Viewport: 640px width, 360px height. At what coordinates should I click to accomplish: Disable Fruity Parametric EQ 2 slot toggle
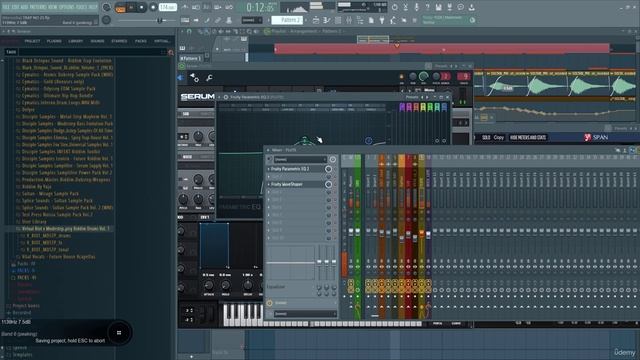(328, 169)
